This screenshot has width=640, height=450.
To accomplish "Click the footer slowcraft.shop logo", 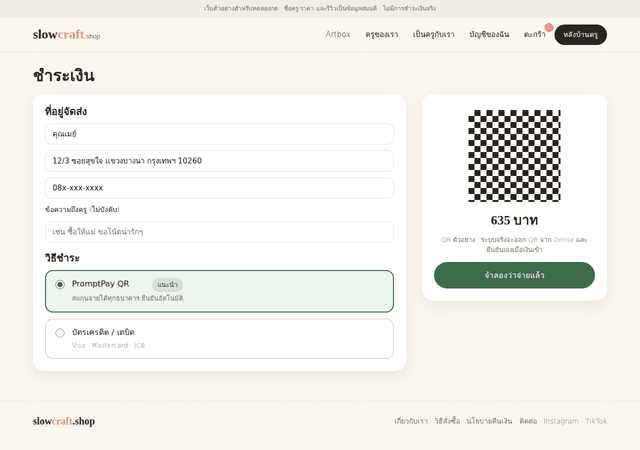I will [x=64, y=421].
